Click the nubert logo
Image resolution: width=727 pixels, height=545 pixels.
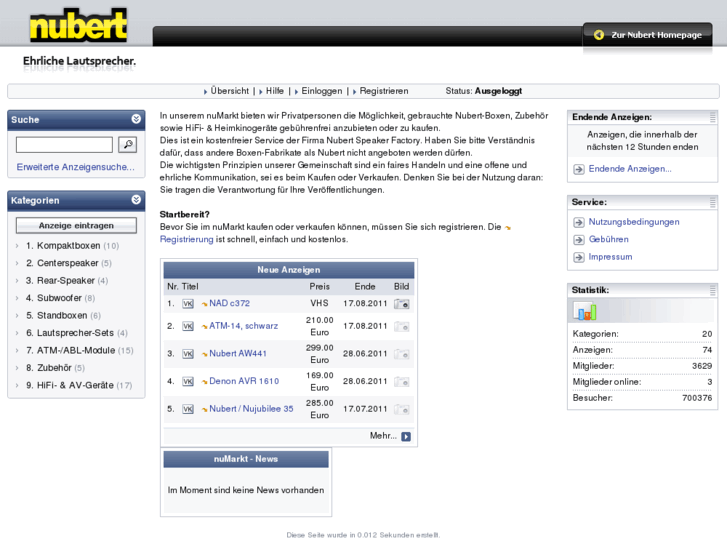pos(78,25)
